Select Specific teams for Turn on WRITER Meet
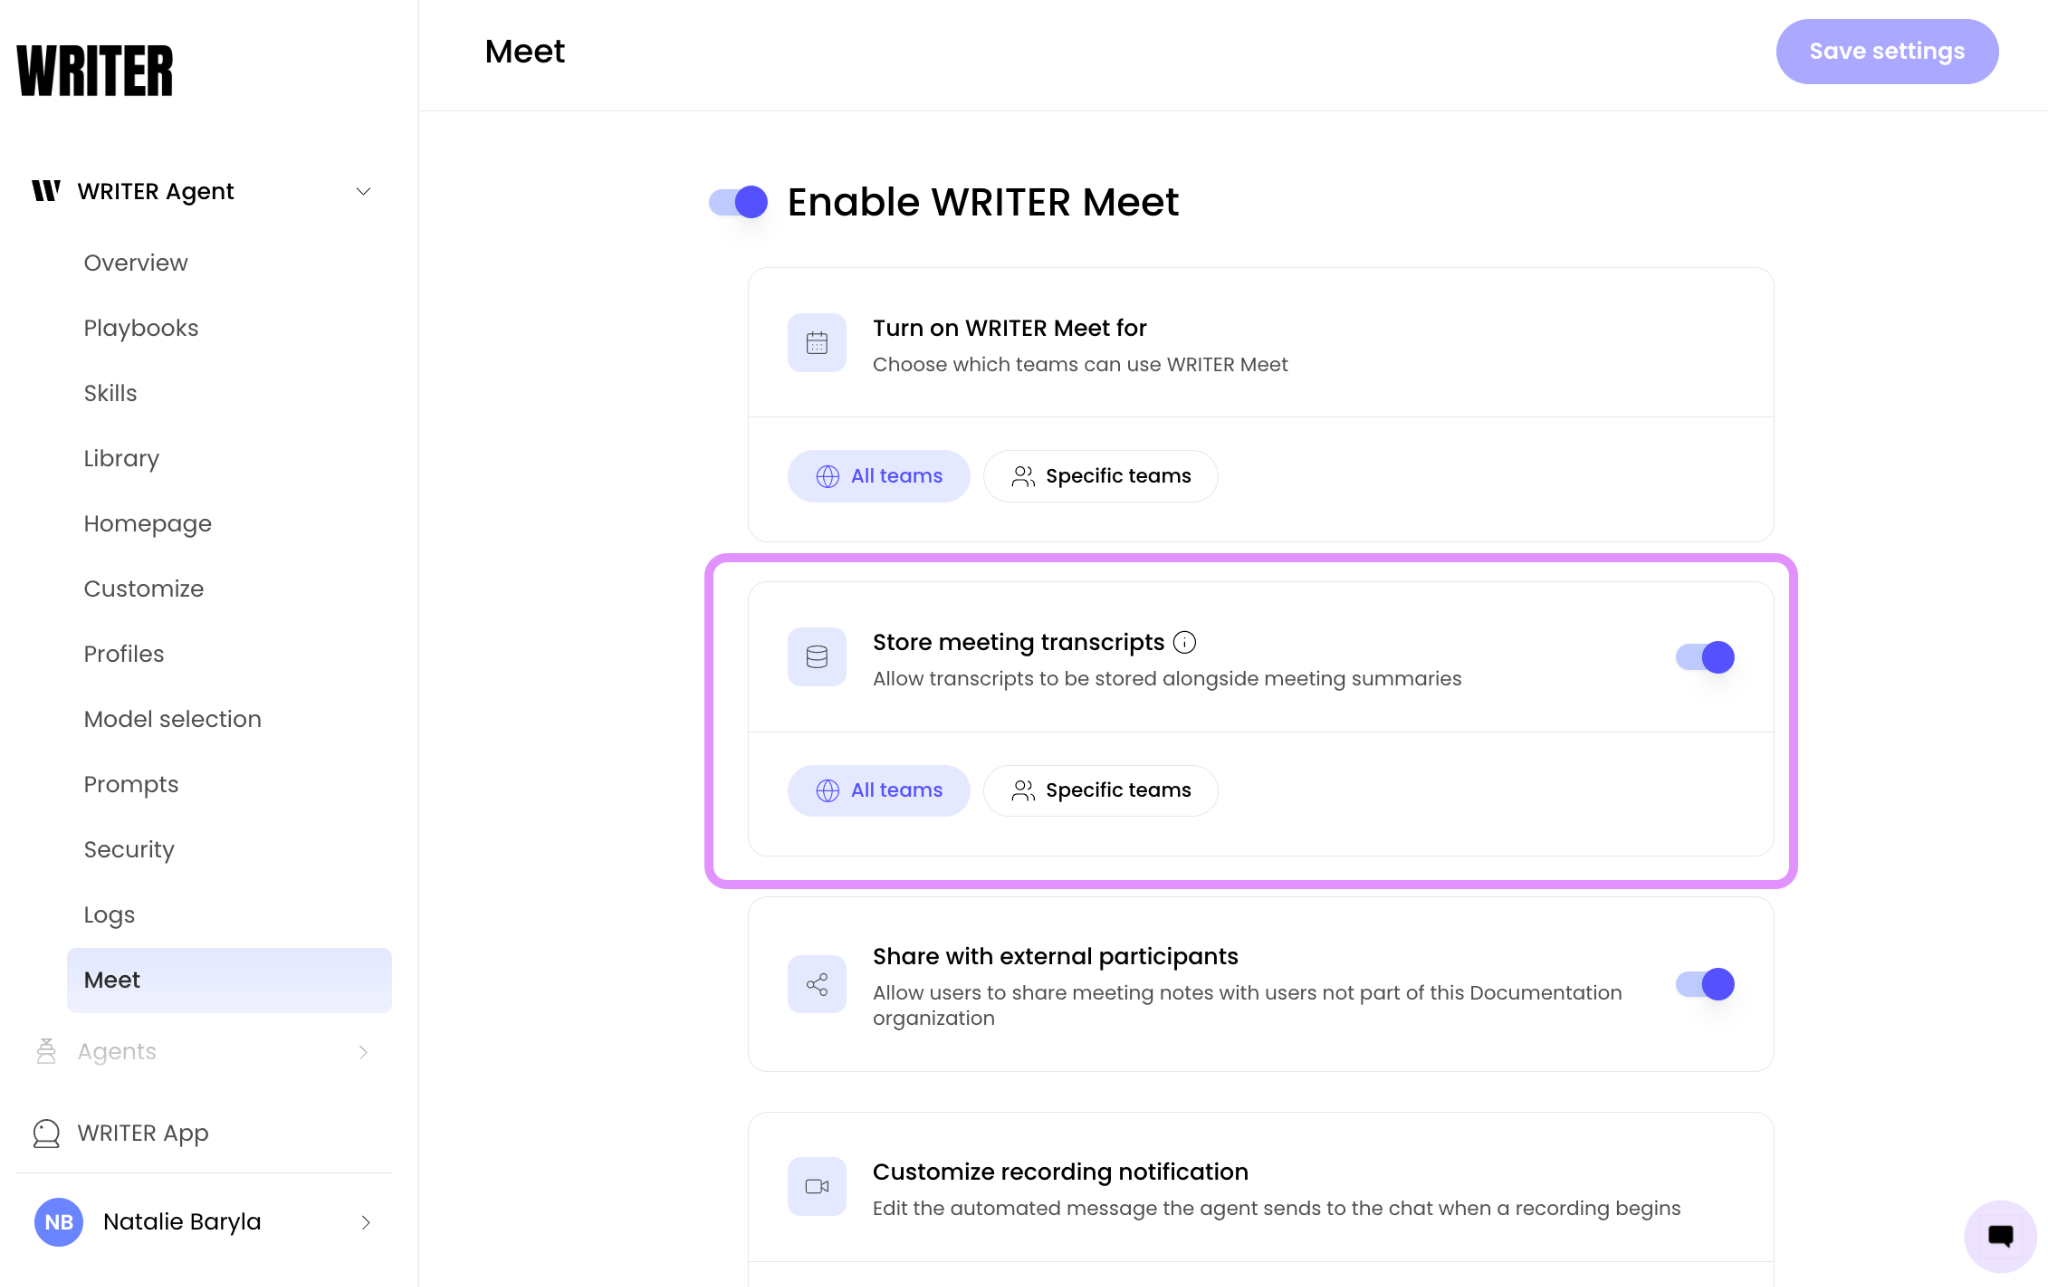Screen dimensions: 2048x1287 point(1101,476)
